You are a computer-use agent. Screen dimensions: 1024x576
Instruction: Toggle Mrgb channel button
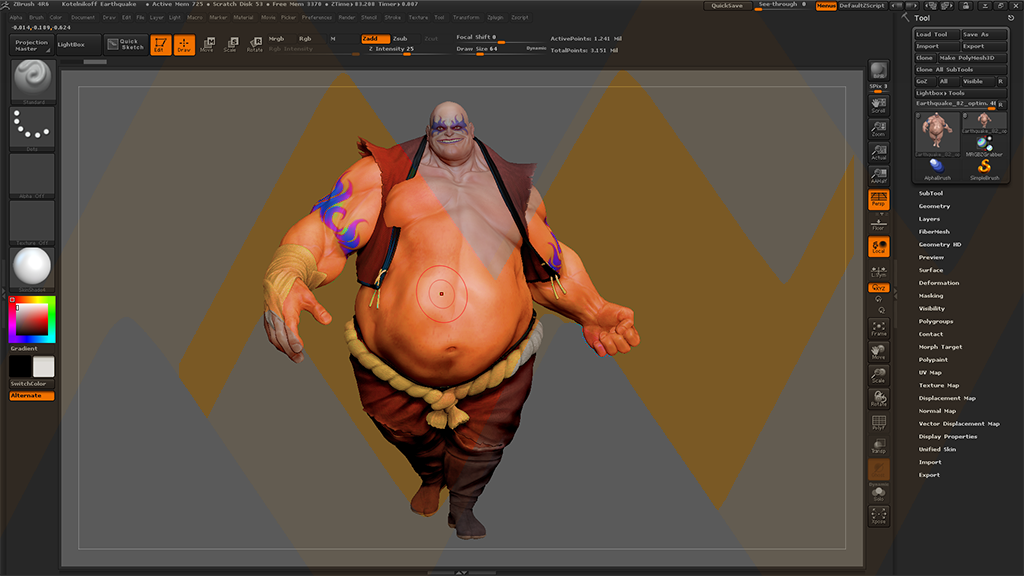click(x=280, y=39)
